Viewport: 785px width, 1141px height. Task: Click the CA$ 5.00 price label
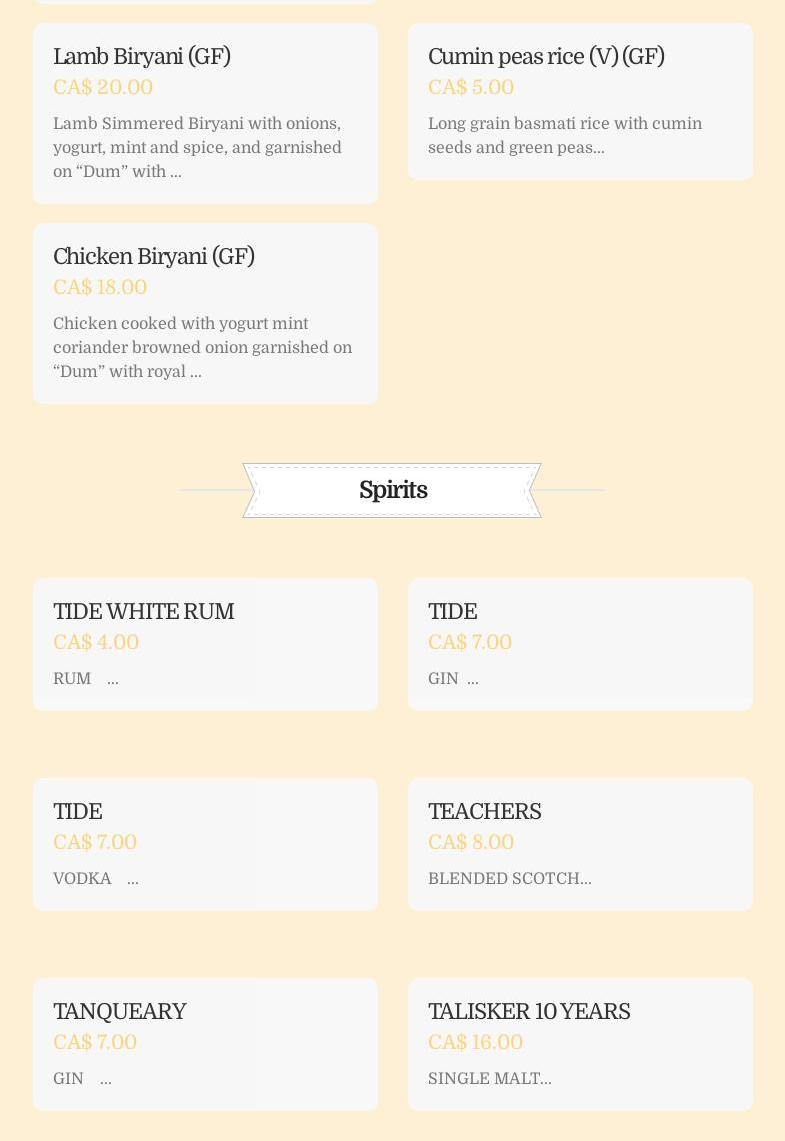click(x=471, y=88)
